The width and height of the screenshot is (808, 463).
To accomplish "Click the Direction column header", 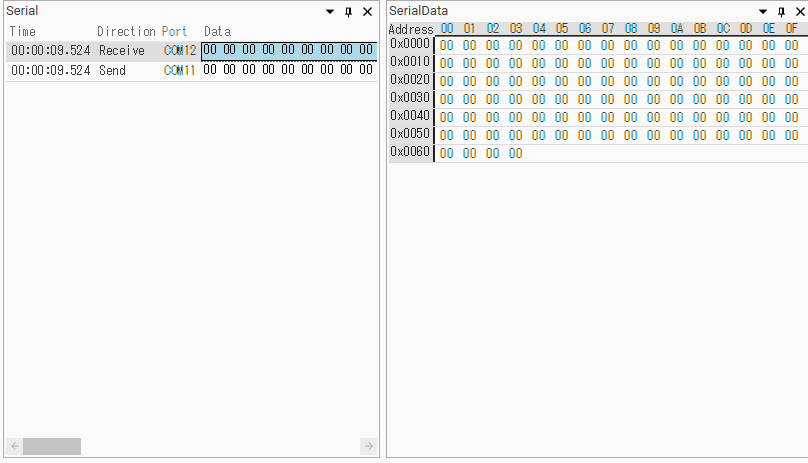I will [126, 31].
